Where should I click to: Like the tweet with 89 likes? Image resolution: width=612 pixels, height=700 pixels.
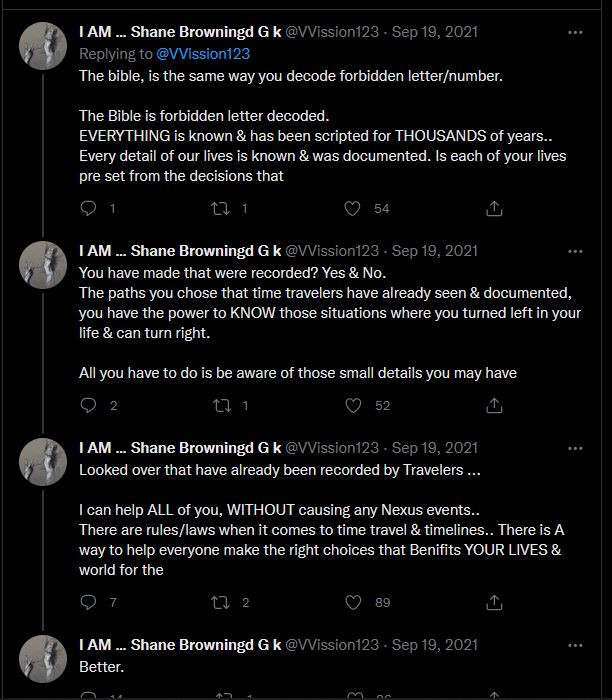click(352, 602)
